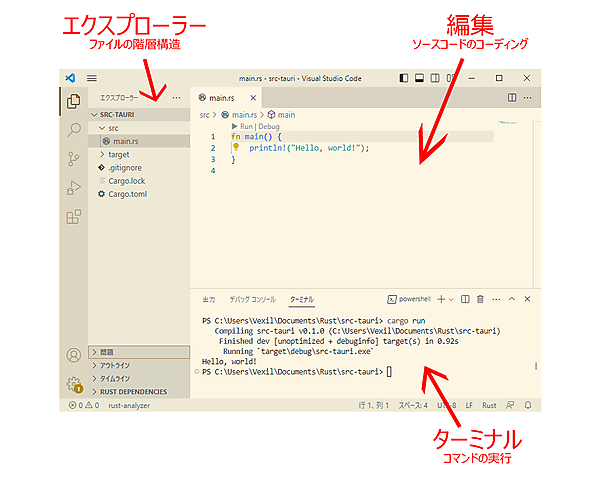600x480 pixels.
Task: Click the Accounts icon in activity bar
Action: point(73,355)
